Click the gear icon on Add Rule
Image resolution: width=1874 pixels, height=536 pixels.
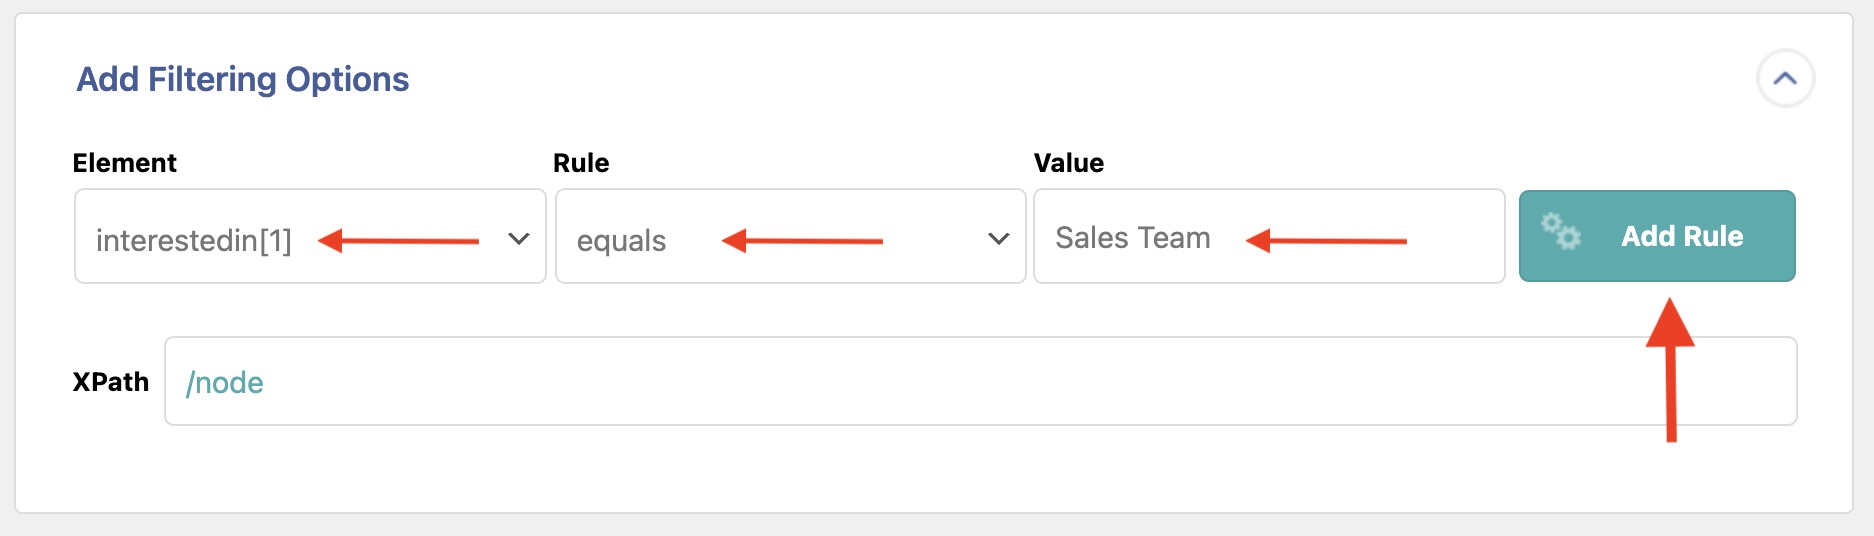1561,231
